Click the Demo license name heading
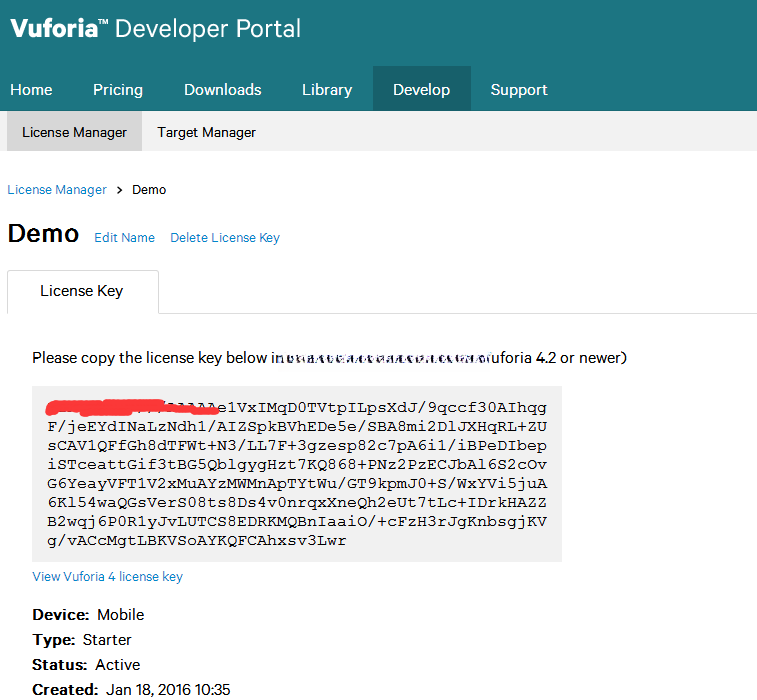The height and width of the screenshot is (700, 757). pyautogui.click(x=43, y=234)
